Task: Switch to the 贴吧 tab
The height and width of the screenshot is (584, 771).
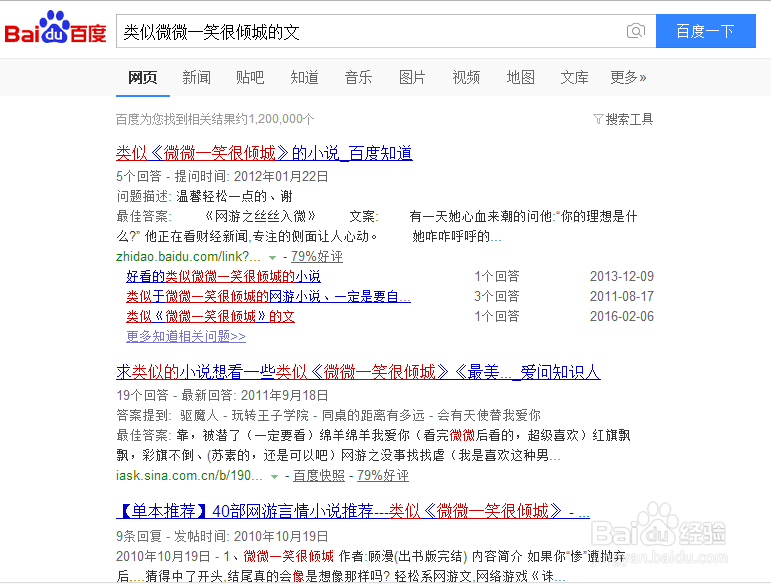Action: click(250, 77)
